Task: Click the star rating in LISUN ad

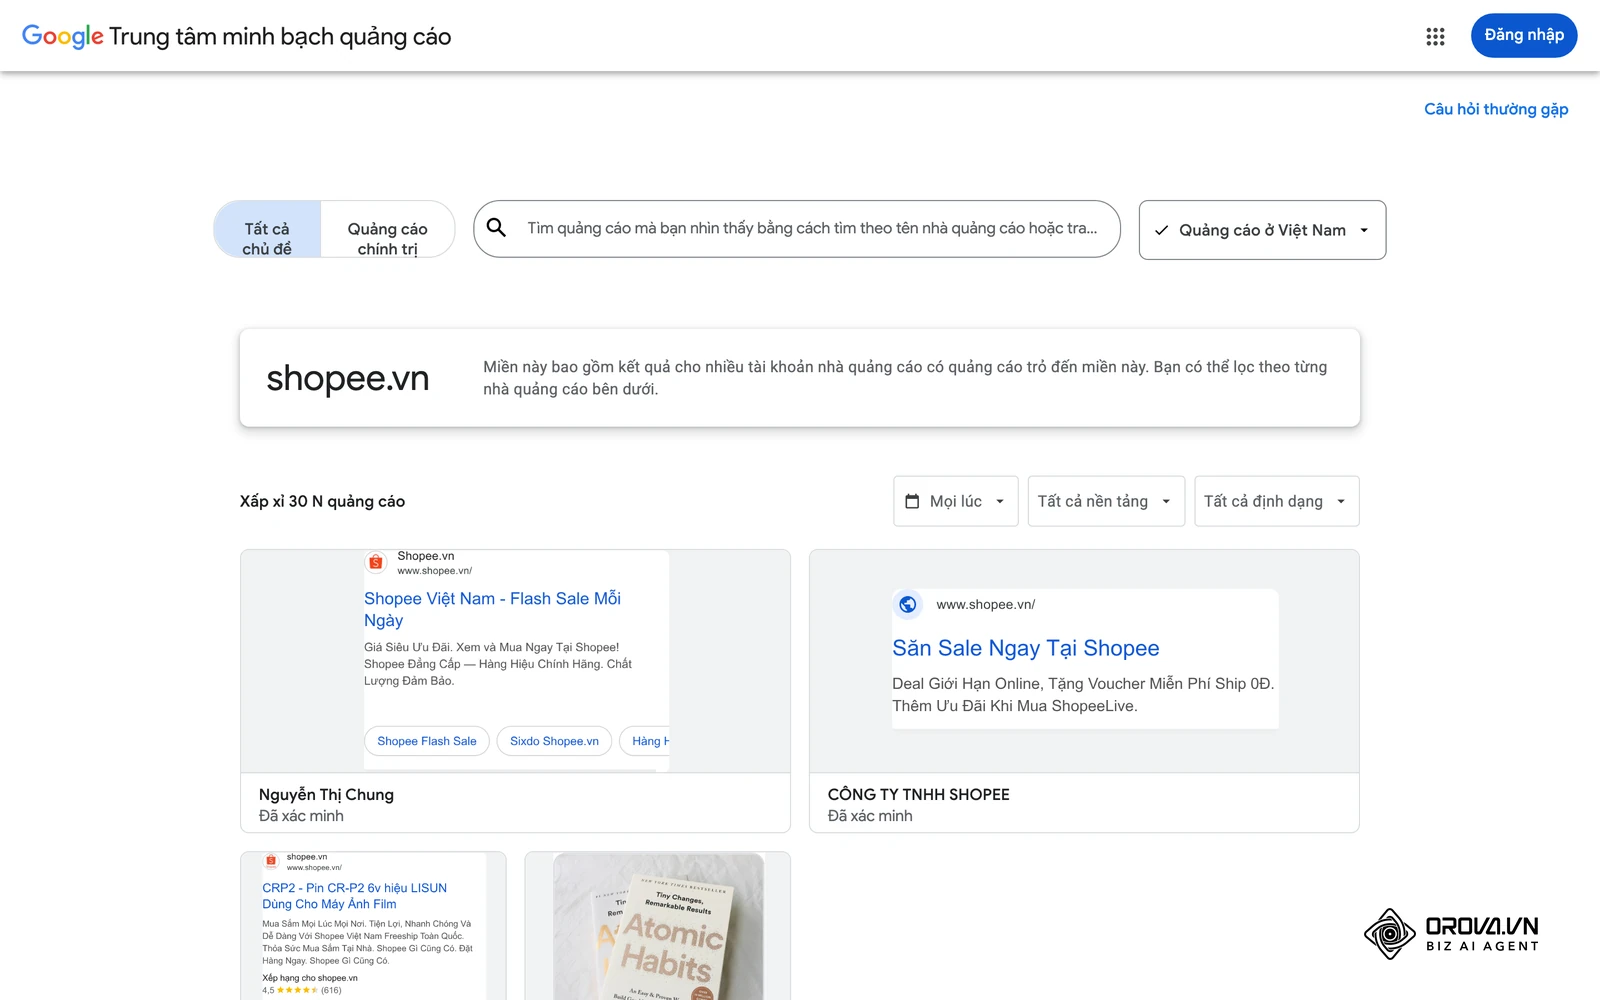Action: (297, 990)
